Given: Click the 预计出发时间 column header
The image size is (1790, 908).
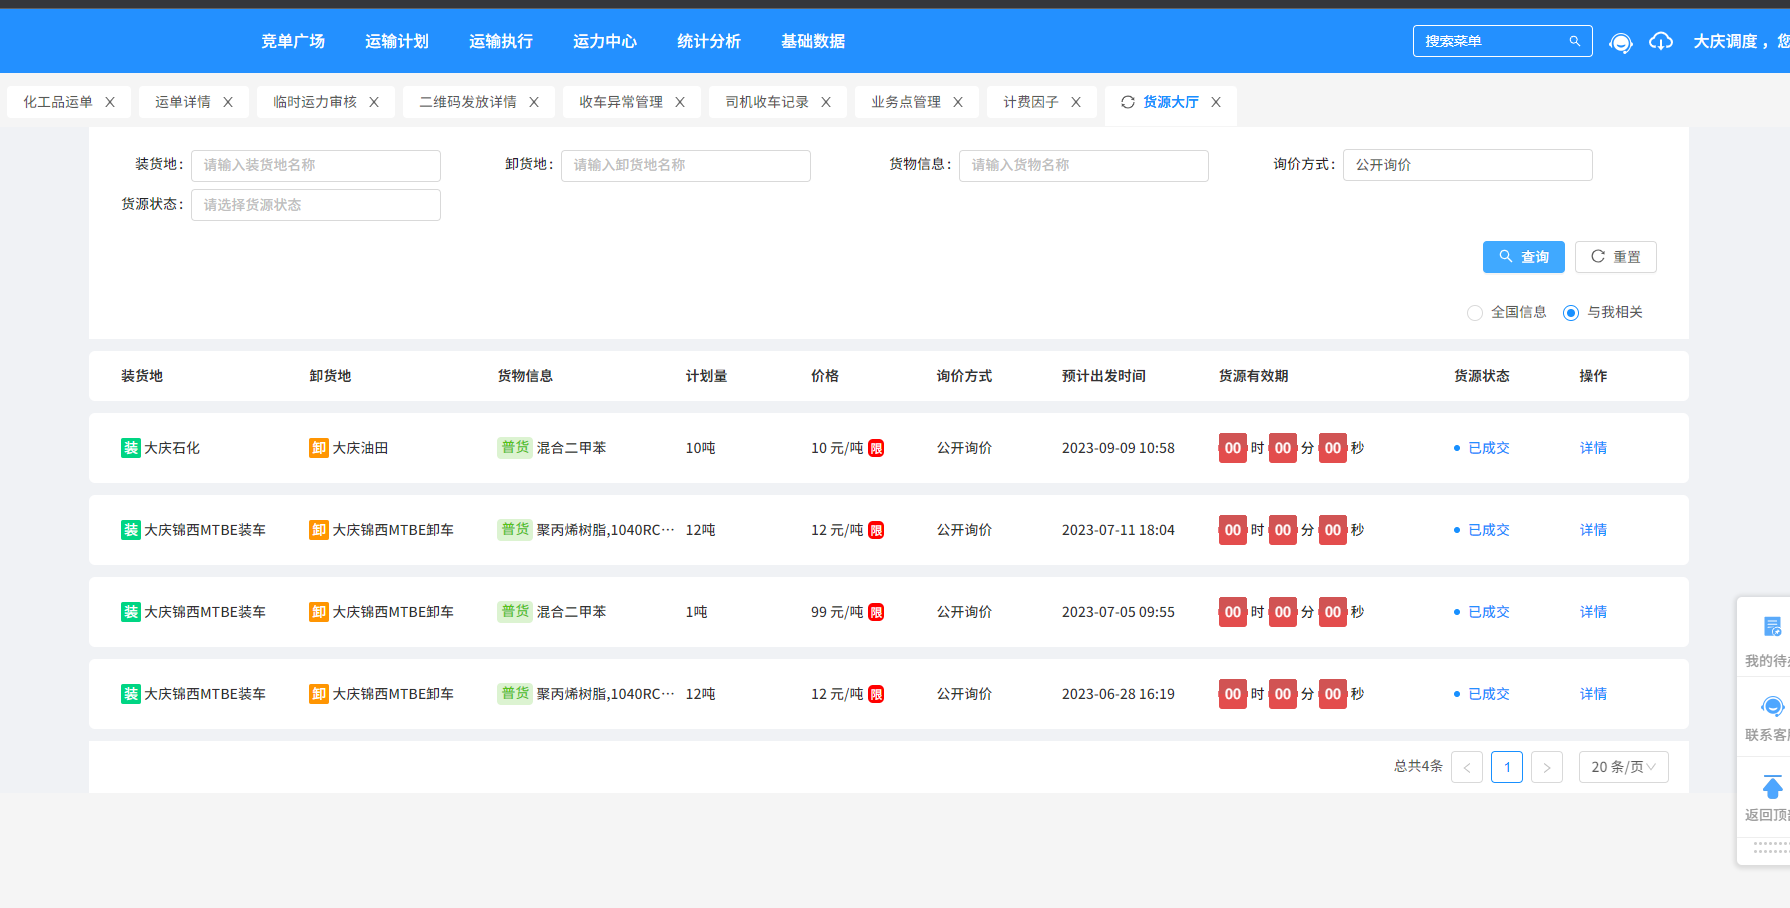Looking at the screenshot, I should 1104,376.
